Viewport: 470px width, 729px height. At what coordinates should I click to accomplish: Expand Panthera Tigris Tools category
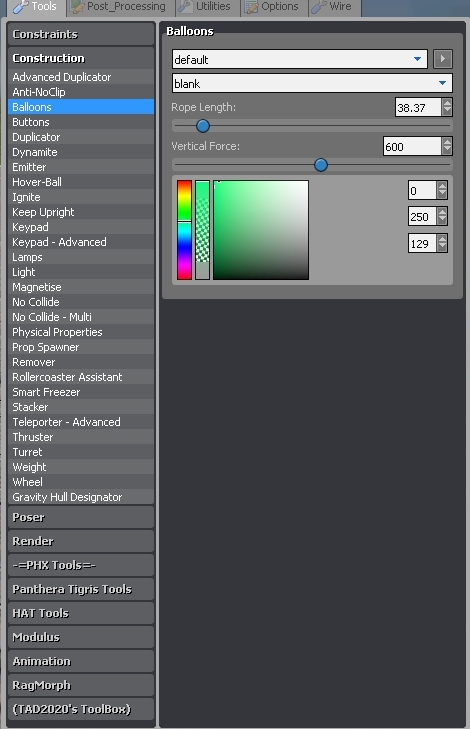click(81, 589)
